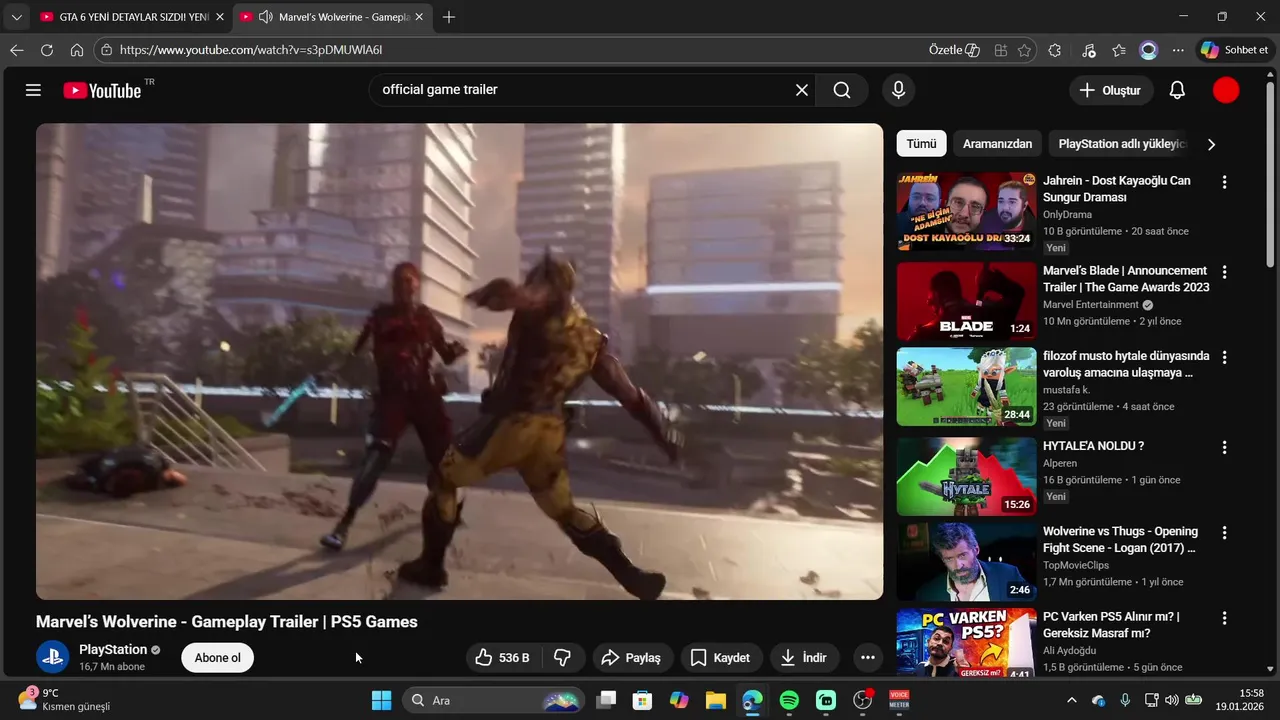Open the Wolverine vs Thugs thumbnail

point(966,561)
